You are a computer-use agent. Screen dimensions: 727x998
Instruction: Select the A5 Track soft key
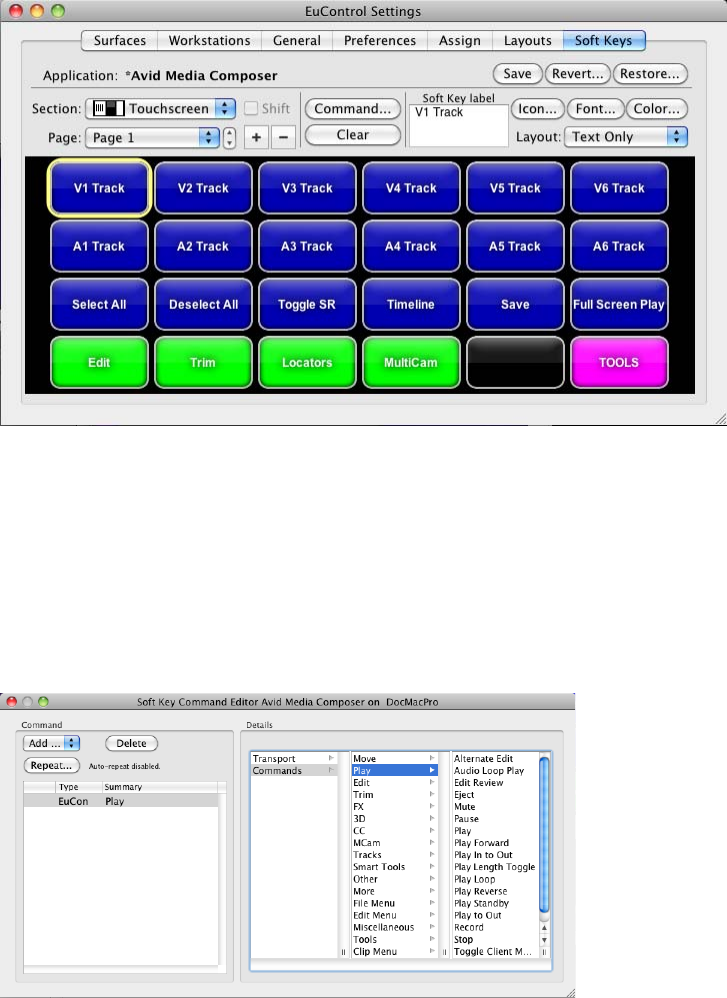515,246
